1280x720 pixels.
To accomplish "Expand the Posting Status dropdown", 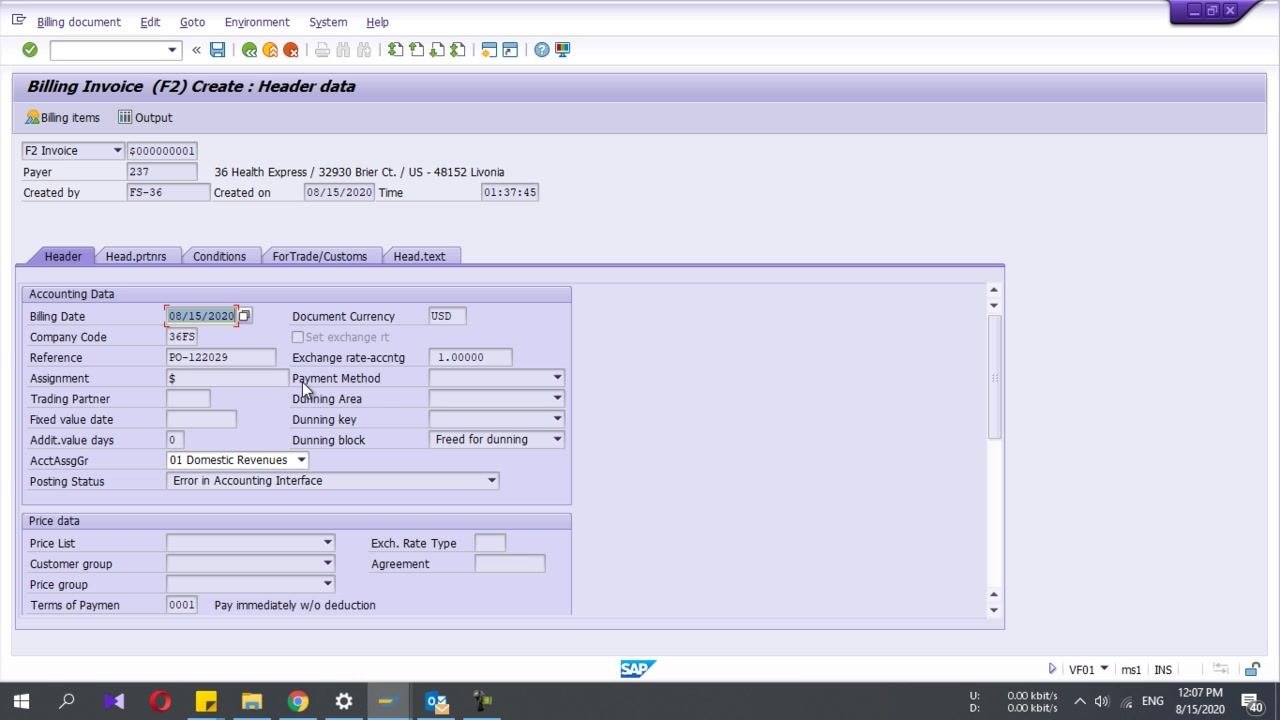I will (x=491, y=481).
